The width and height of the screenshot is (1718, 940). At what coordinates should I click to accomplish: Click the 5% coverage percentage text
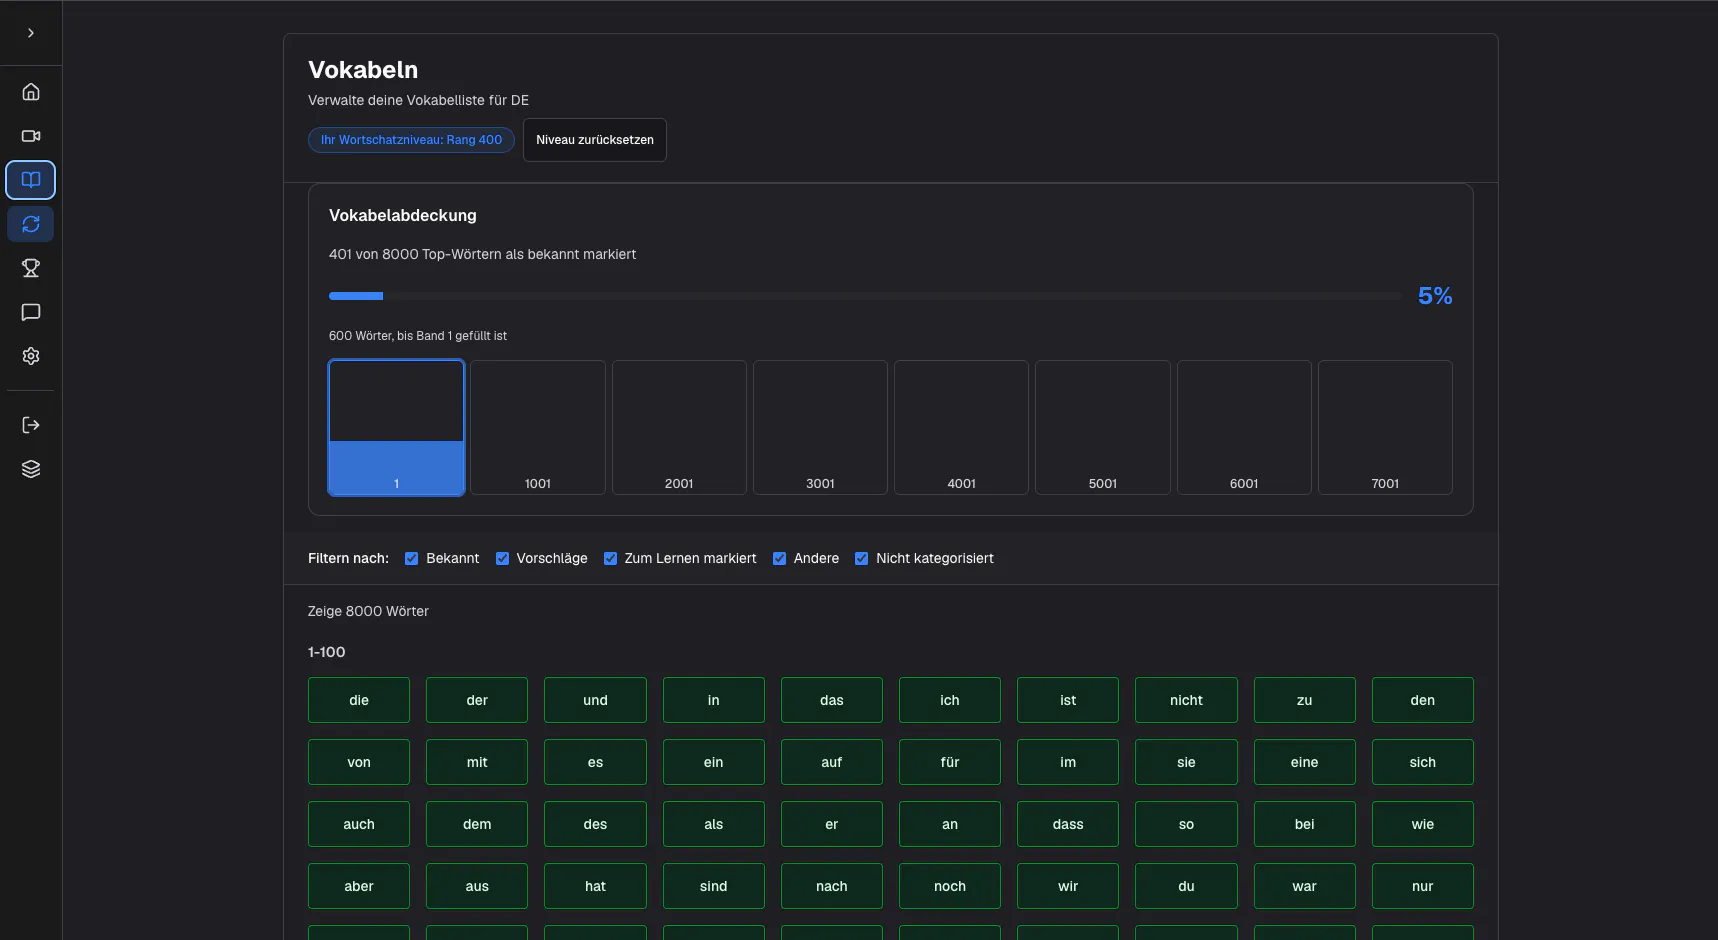1435,296
